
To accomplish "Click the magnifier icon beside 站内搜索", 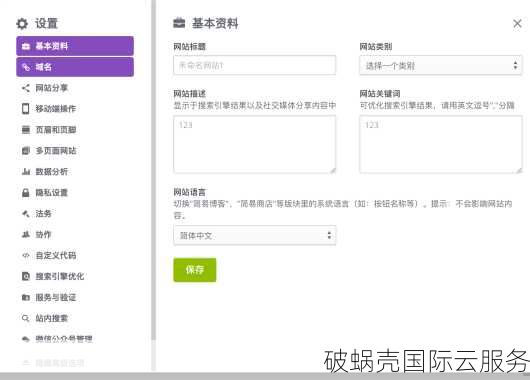I will pyautogui.click(x=26, y=318).
